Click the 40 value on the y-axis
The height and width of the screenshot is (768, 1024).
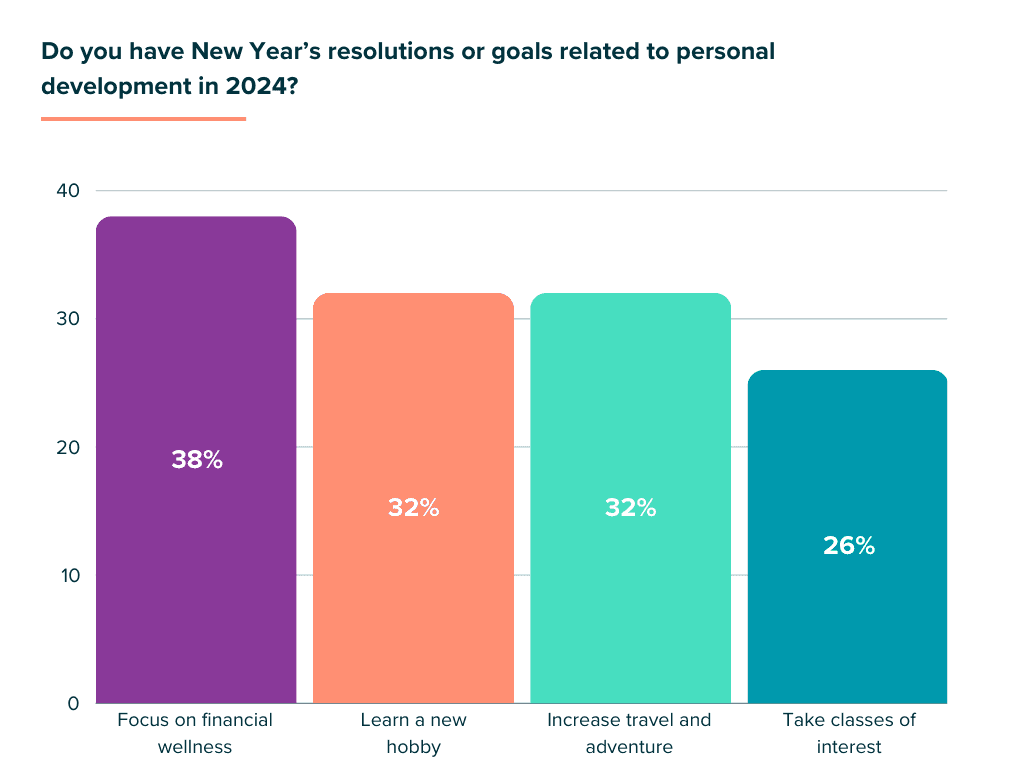[67, 191]
